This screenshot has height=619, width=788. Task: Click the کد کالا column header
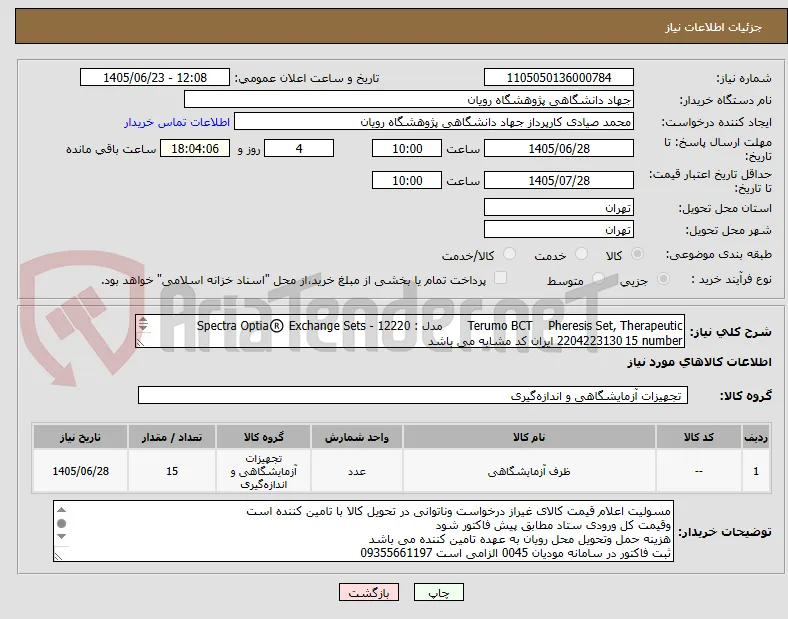pos(699,437)
